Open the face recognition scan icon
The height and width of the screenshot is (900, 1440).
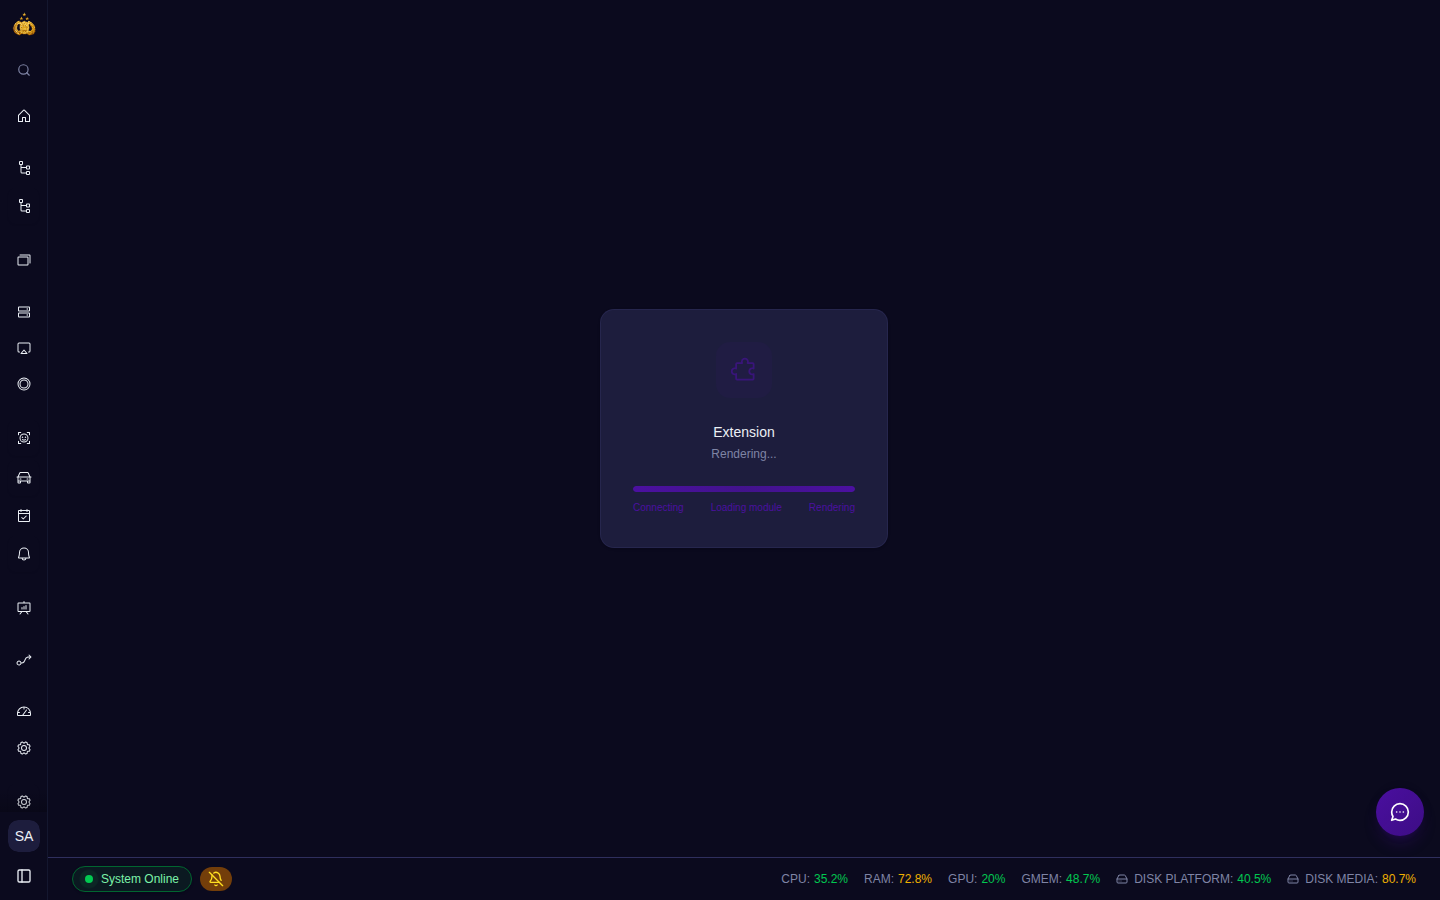pyautogui.click(x=24, y=438)
